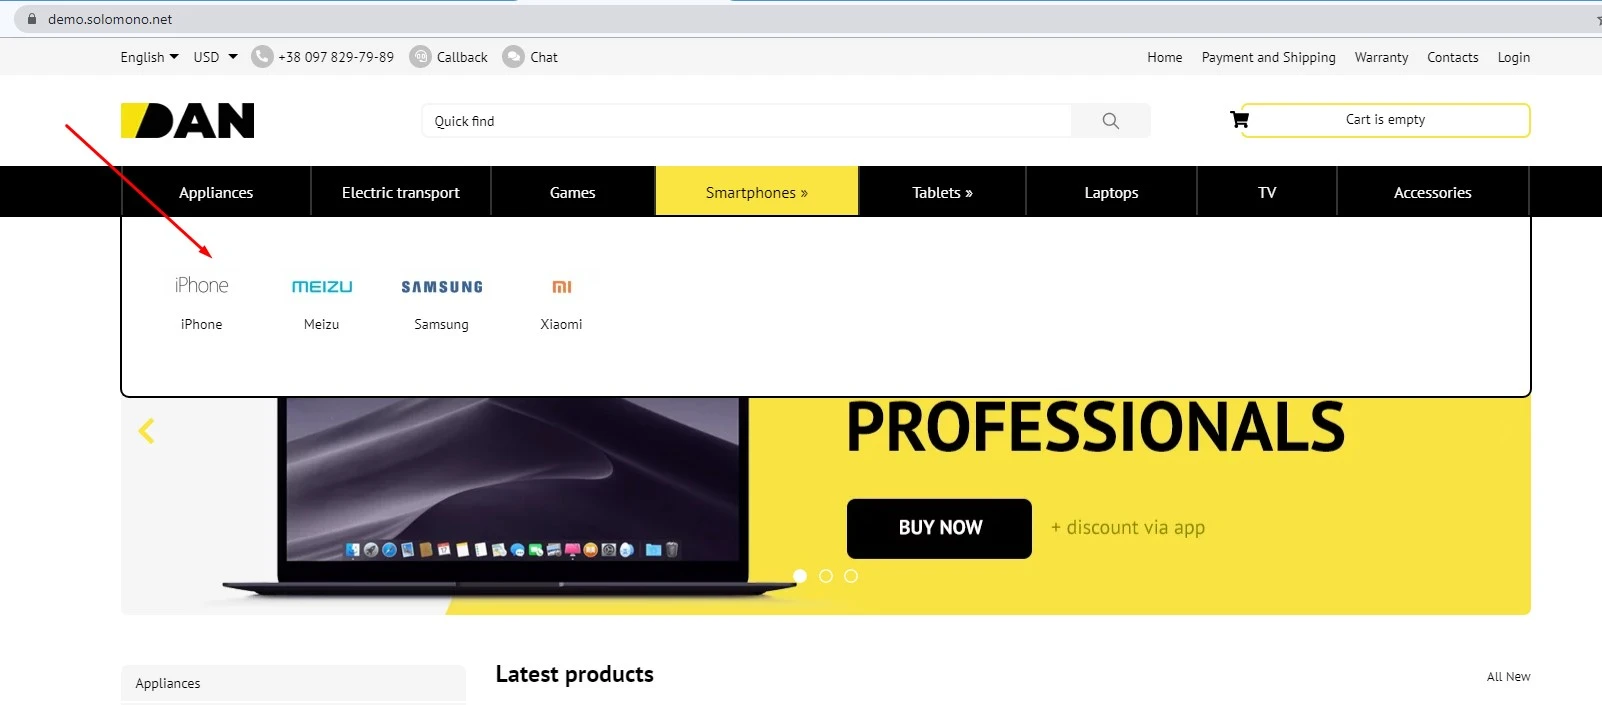Expand the Tablets menu category
The height and width of the screenshot is (705, 1602).
pos(942,192)
